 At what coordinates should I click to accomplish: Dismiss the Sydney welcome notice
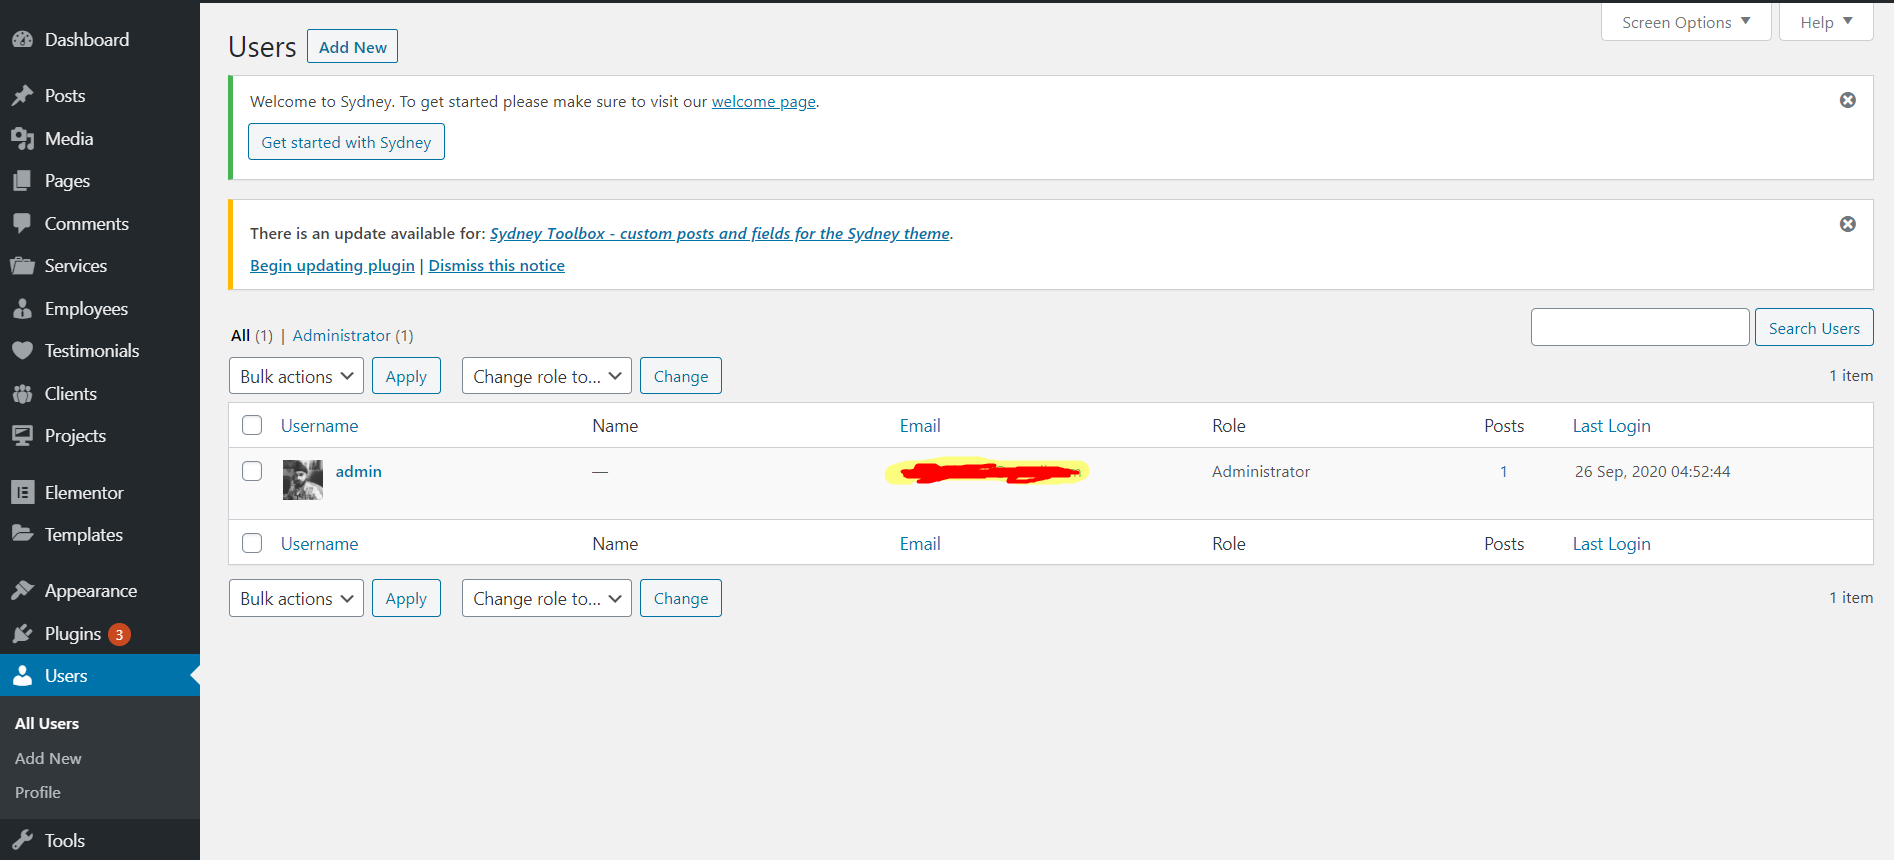(1848, 100)
